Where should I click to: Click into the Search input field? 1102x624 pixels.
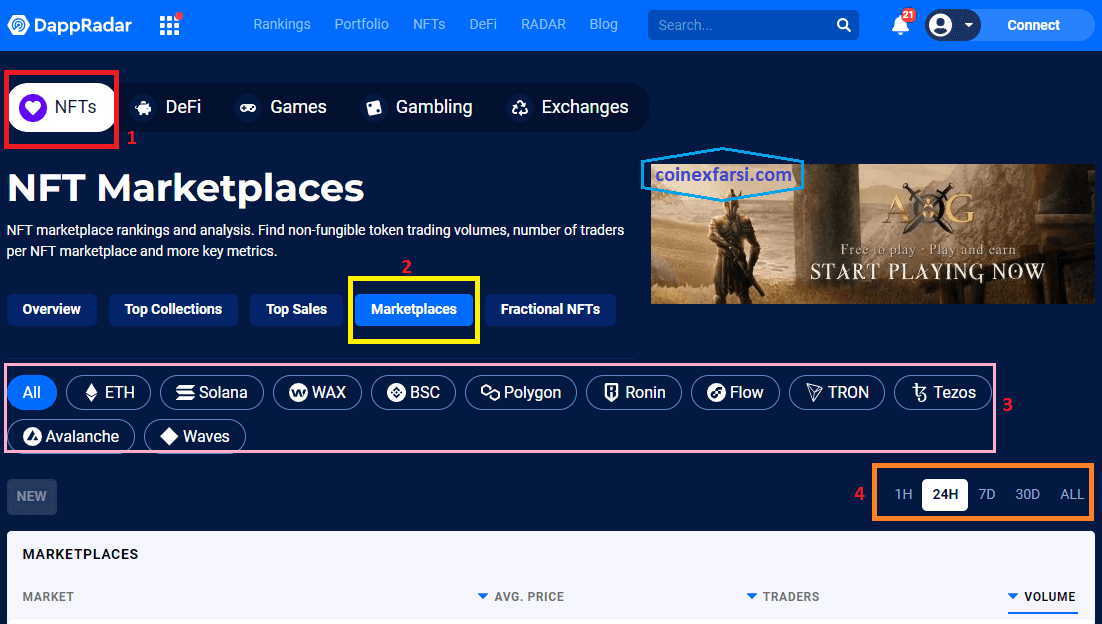tap(740, 25)
